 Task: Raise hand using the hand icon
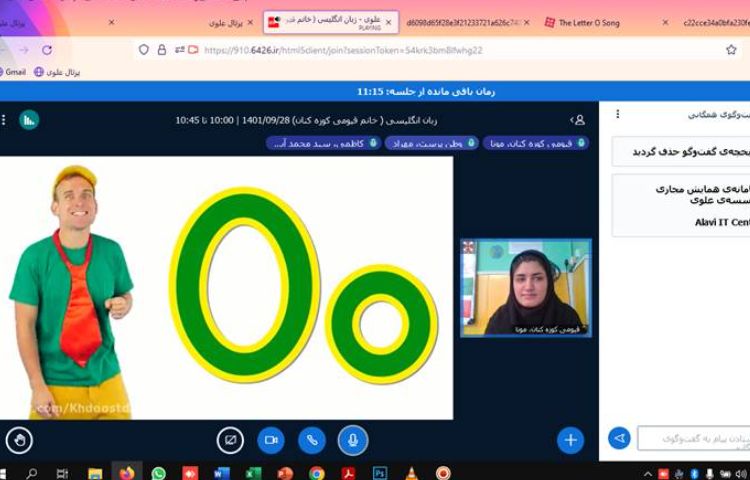click(x=19, y=440)
